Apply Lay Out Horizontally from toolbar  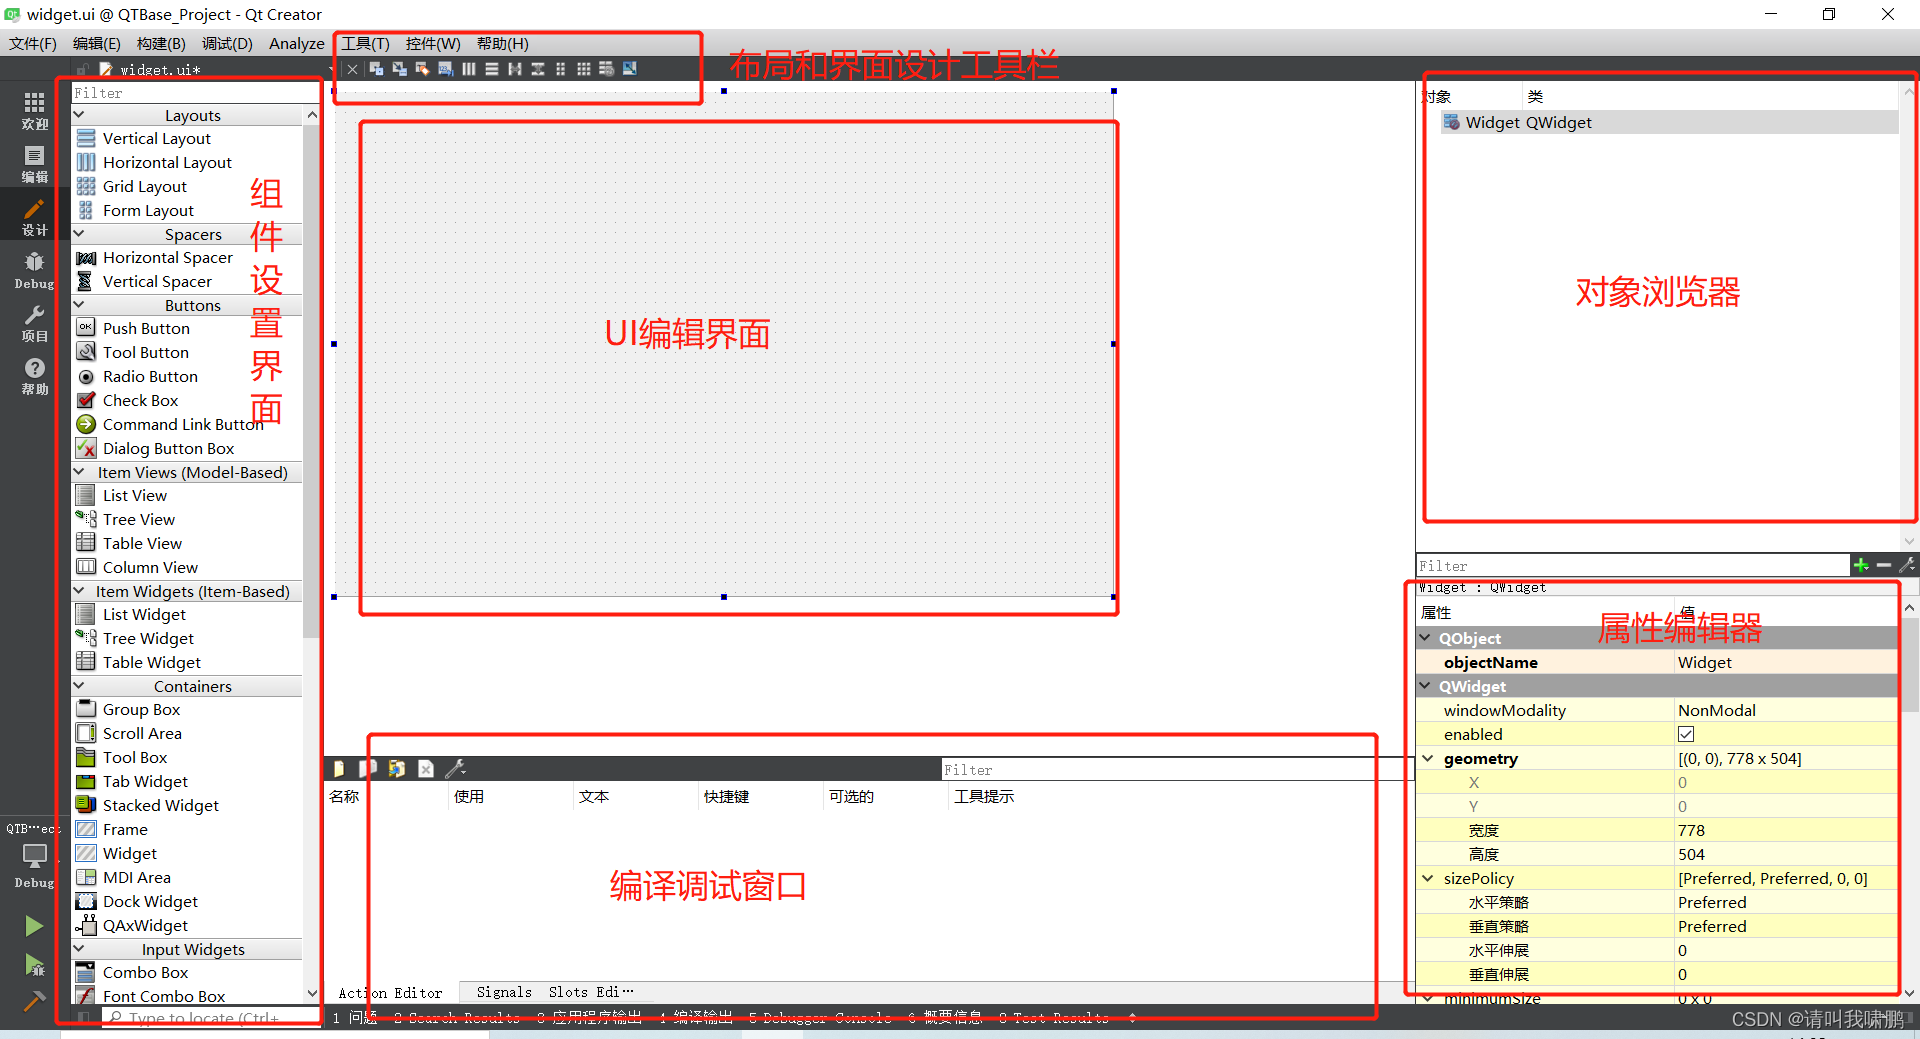pos(468,69)
